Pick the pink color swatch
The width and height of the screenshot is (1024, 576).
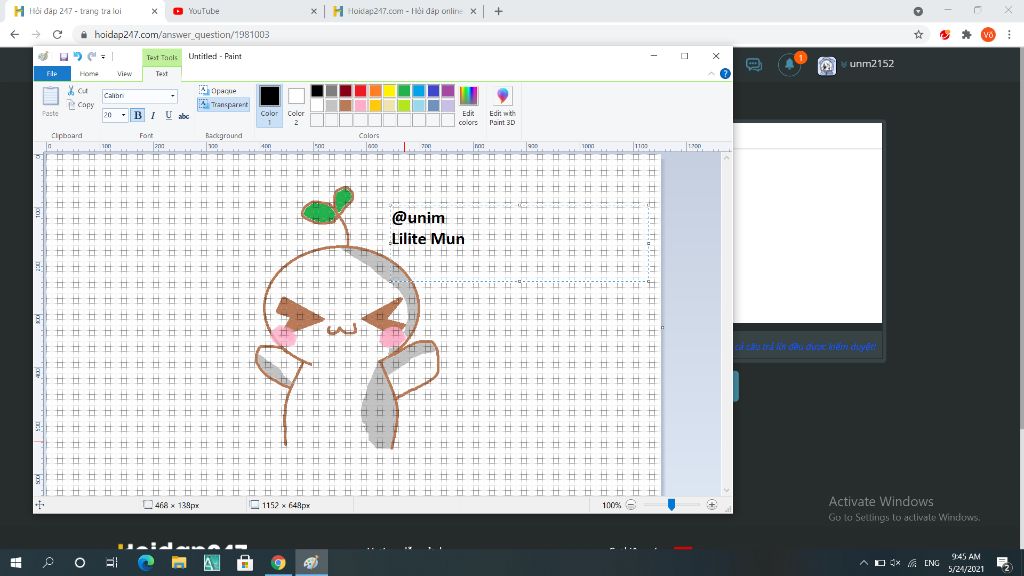coord(360,105)
